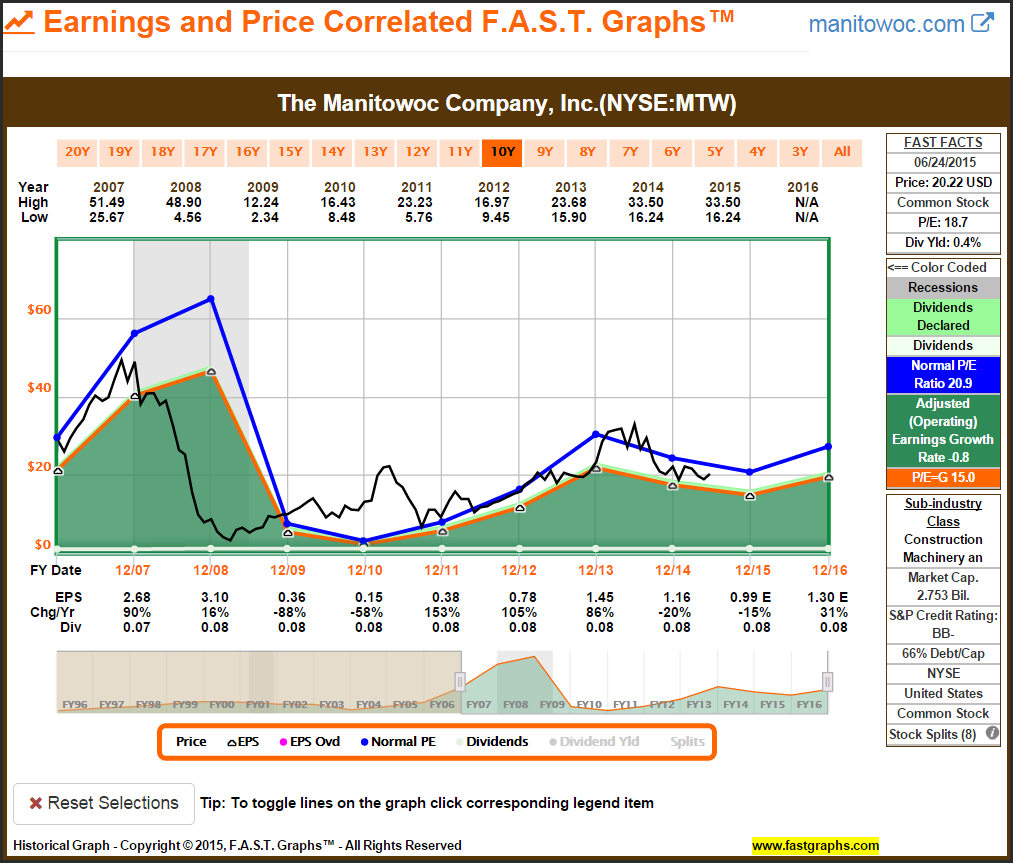Choose the 15Y time range tab
Image resolution: width=1013 pixels, height=863 pixels.
pyautogui.click(x=290, y=152)
